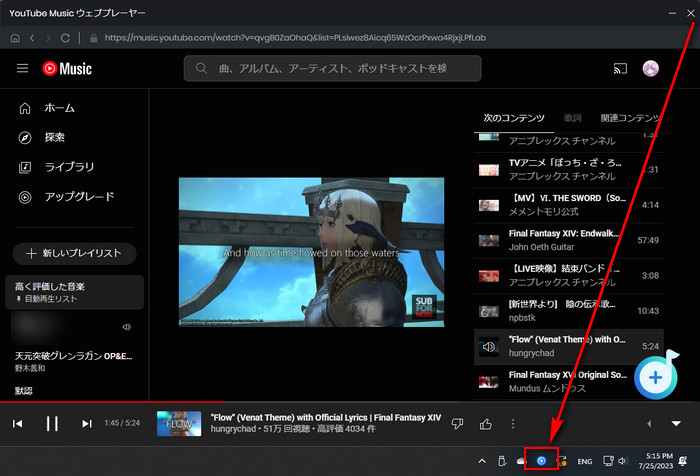Click ENG language indicator
The image size is (700, 476).
pos(585,461)
